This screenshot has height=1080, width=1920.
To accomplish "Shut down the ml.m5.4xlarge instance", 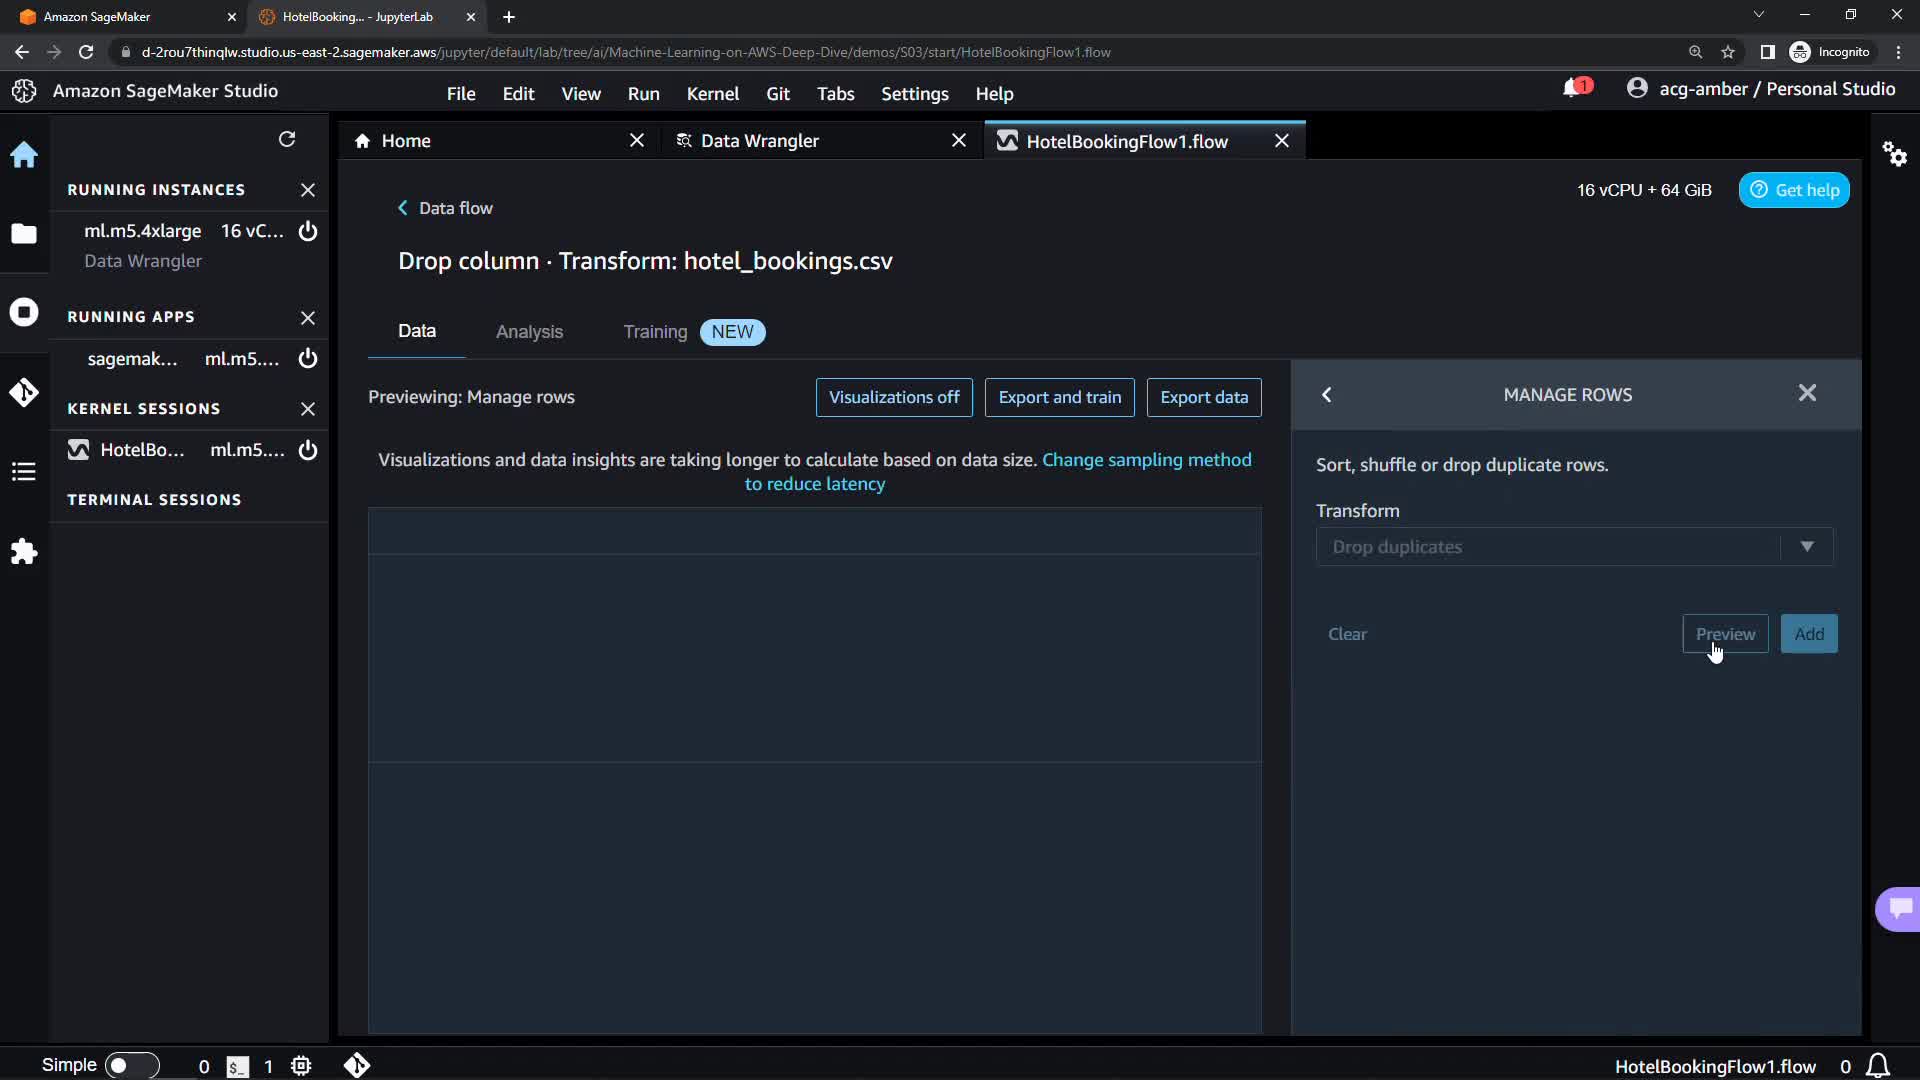I will (x=308, y=231).
